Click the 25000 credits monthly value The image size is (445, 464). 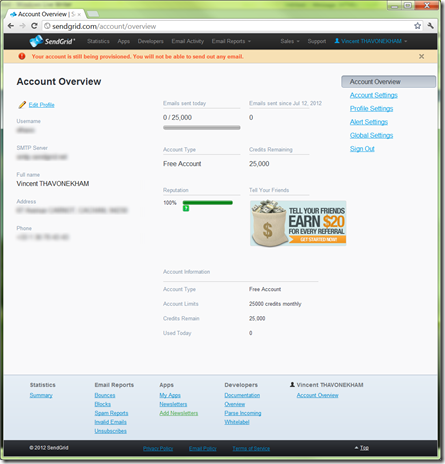click(x=275, y=304)
